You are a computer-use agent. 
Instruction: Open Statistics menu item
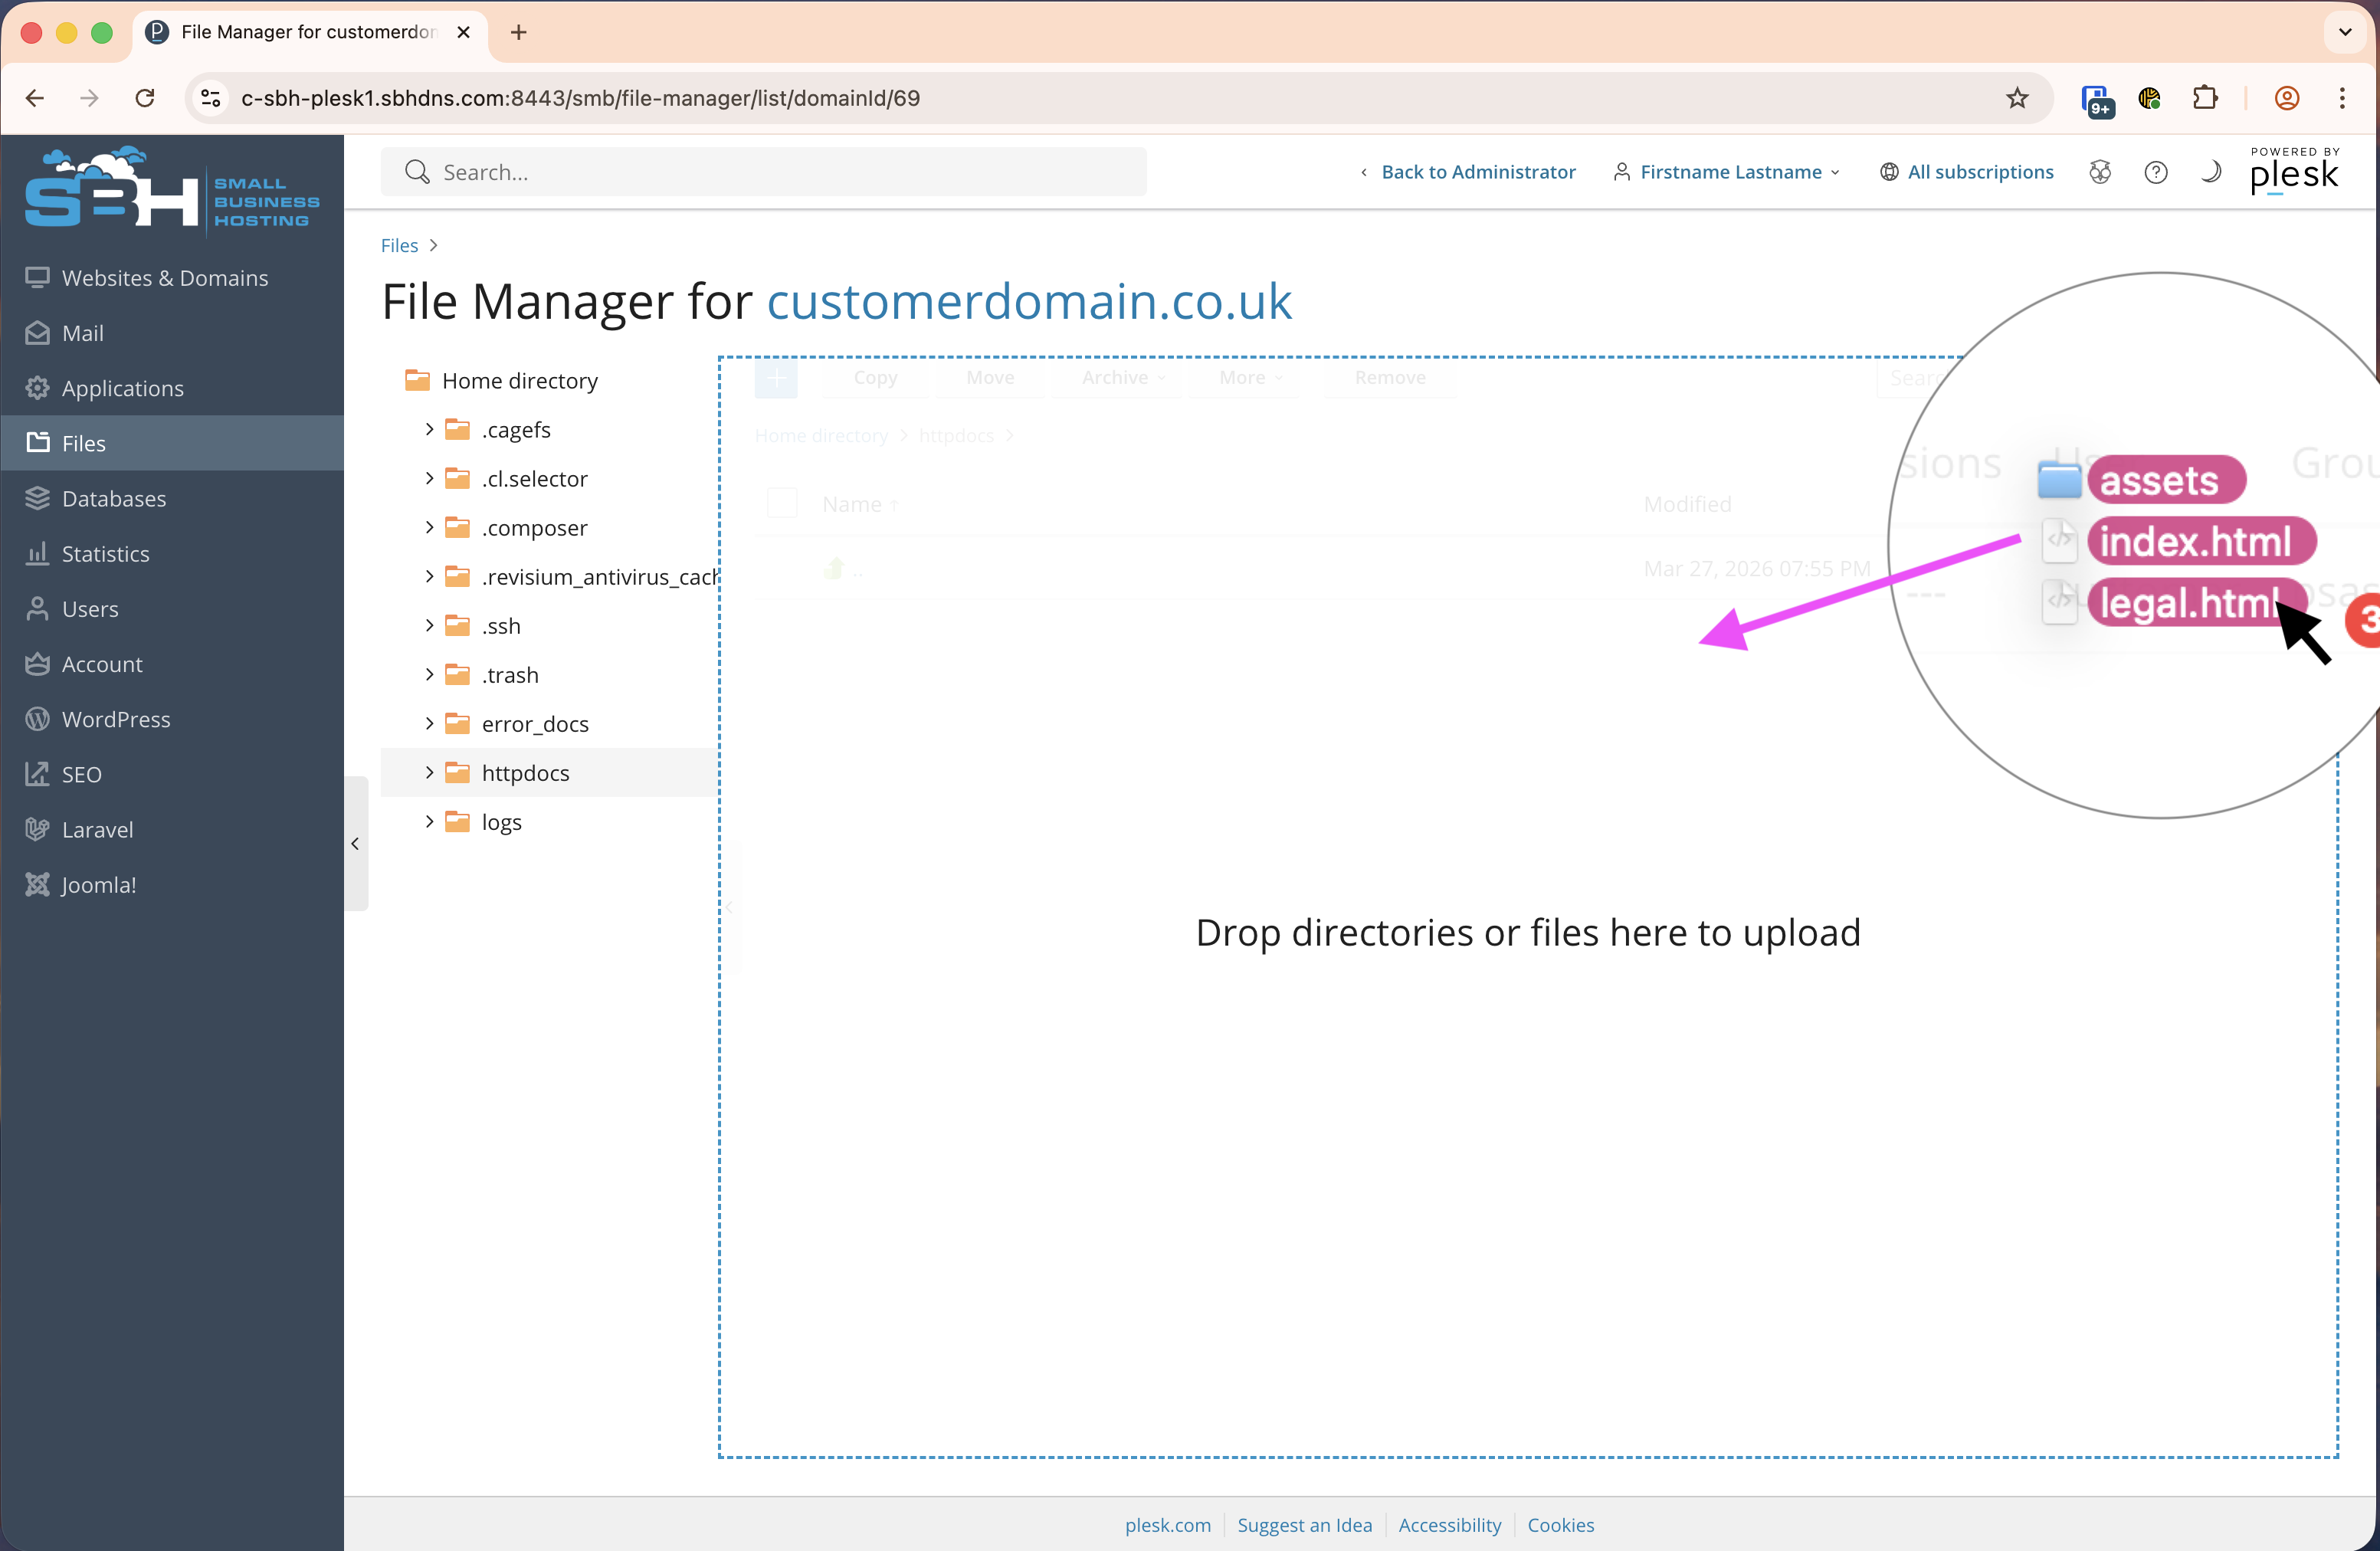105,553
